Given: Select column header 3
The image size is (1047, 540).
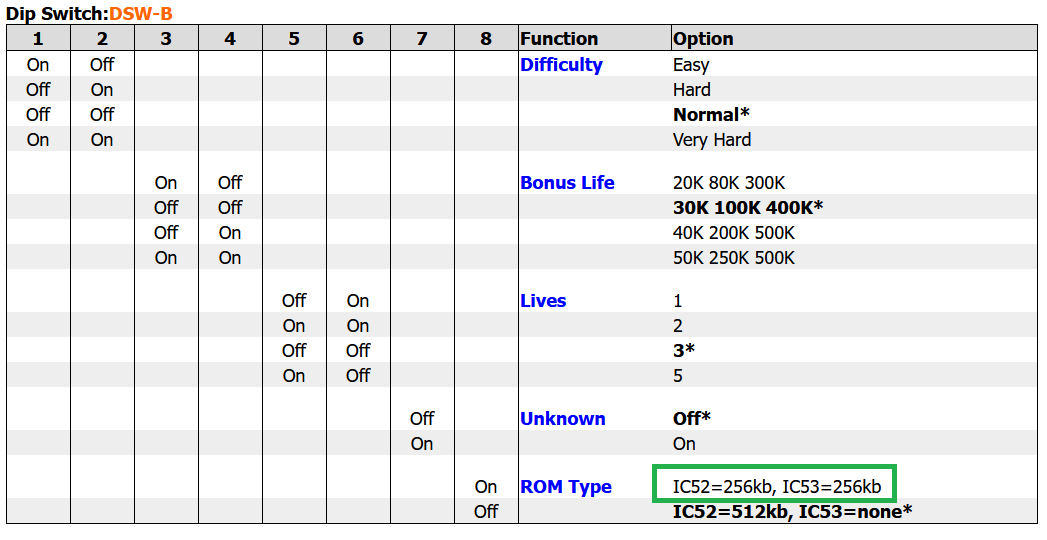Looking at the screenshot, I should point(166,39).
